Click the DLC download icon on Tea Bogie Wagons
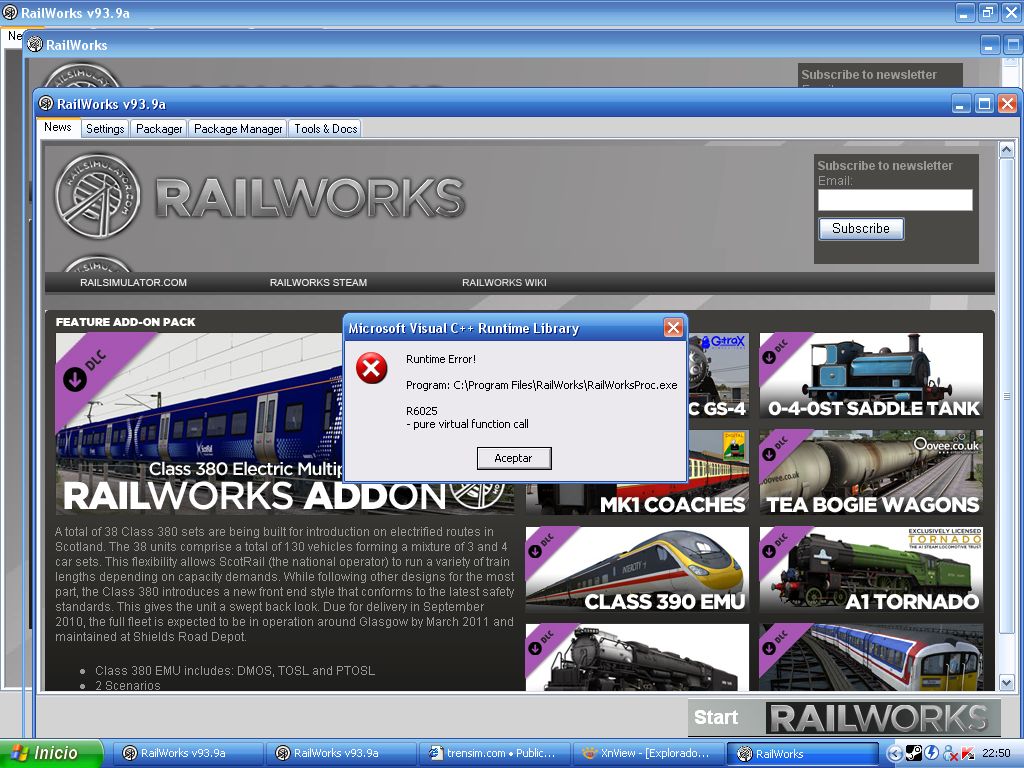The image size is (1024, 768). (x=770, y=452)
